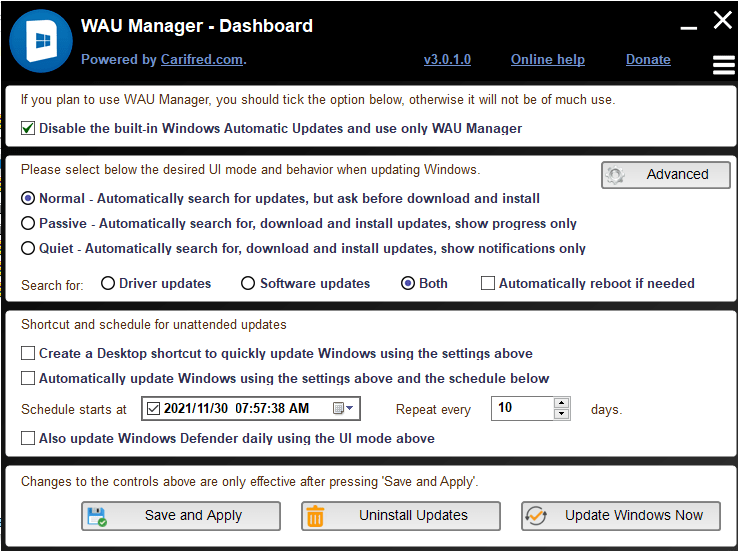The width and height of the screenshot is (738, 551).
Task: Click the Uninstall Updates button
Action: pyautogui.click(x=401, y=516)
